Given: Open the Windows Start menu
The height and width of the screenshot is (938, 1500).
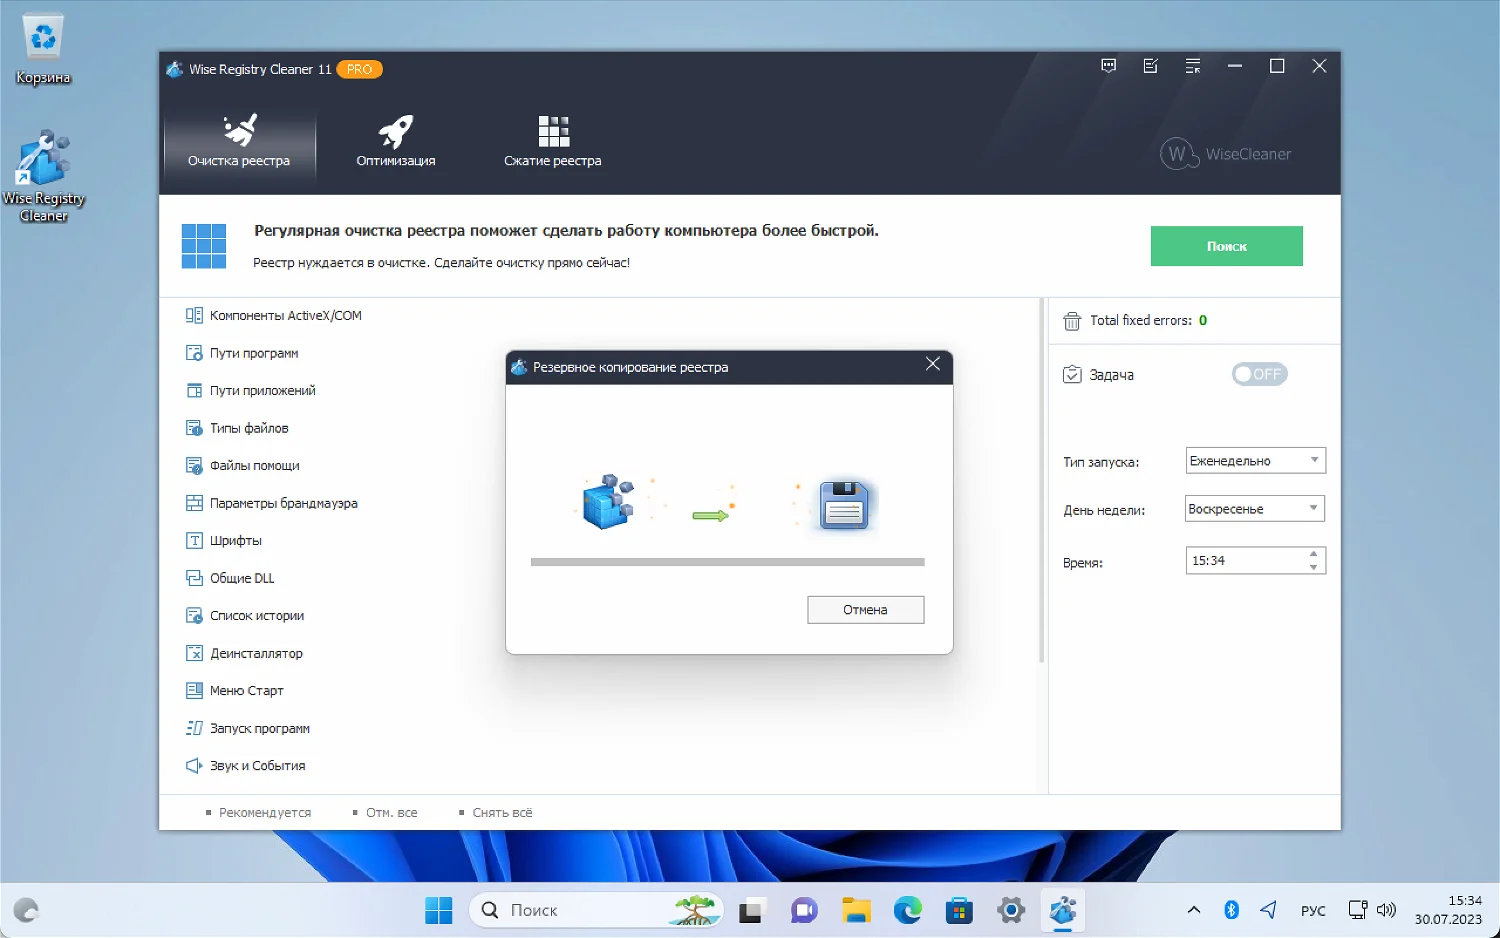Looking at the screenshot, I should (x=438, y=910).
